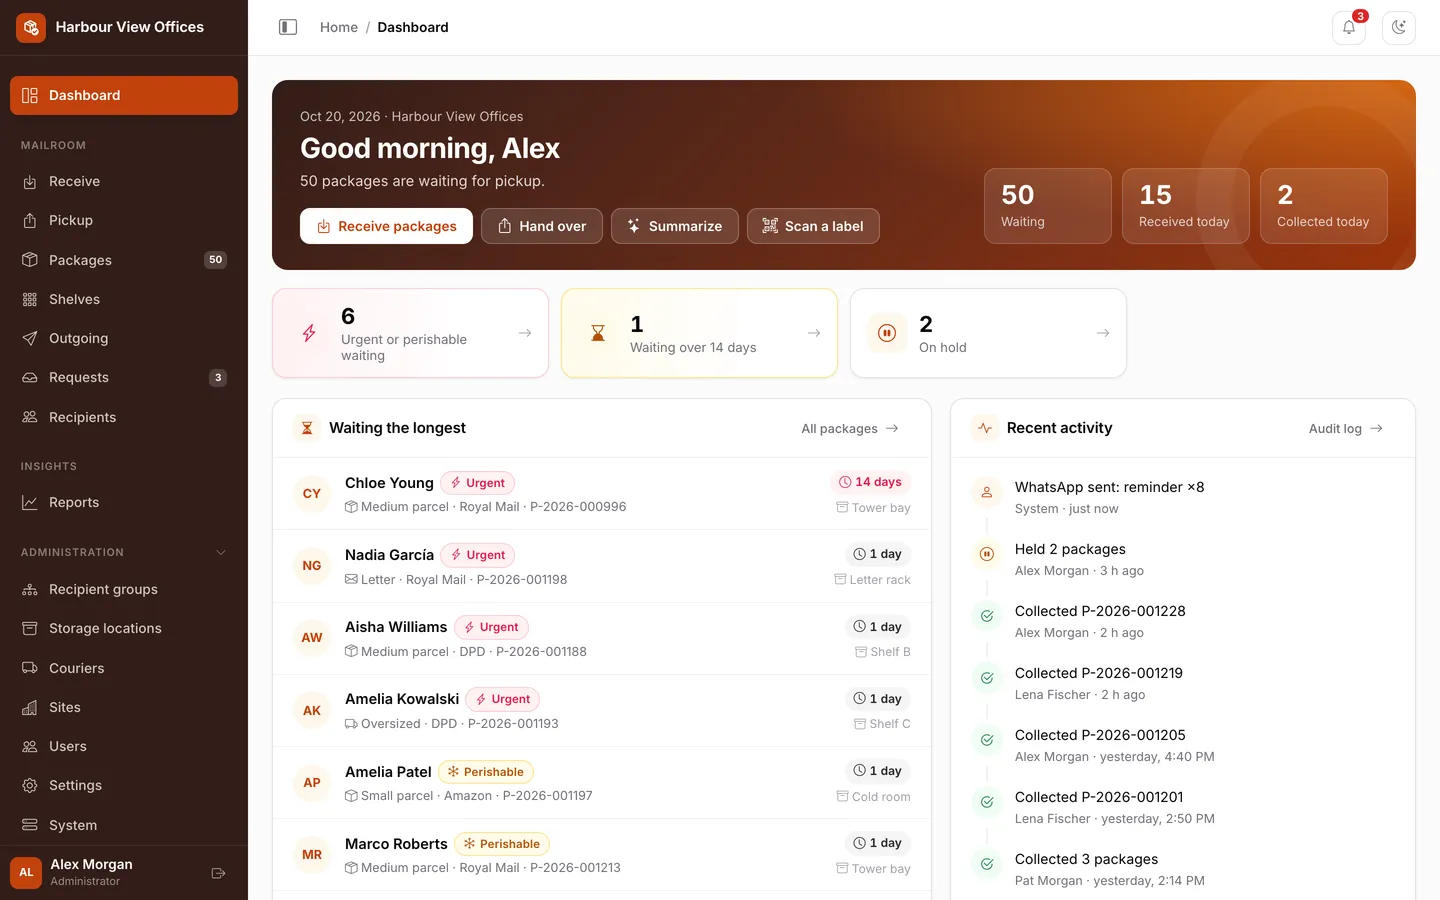The width and height of the screenshot is (1440, 900).
Task: Open the Waiting over 14 days card
Action: tap(699, 333)
